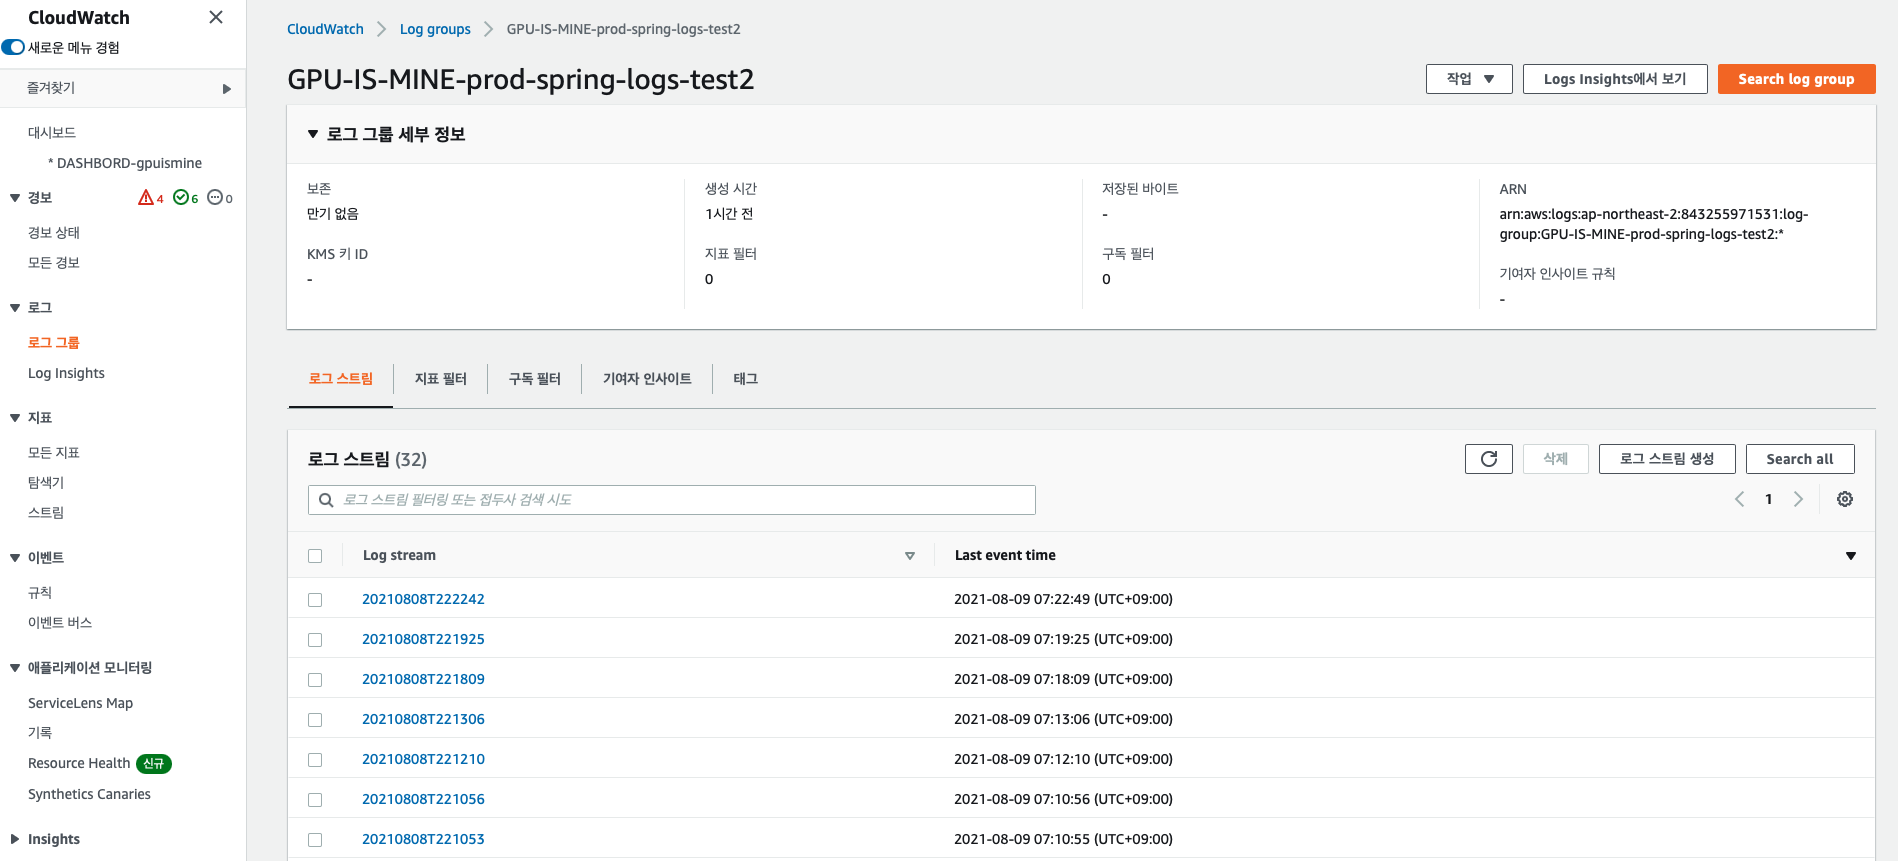1898x861 pixels.
Task: Check the box for stream 20210808T221056
Action: point(315,800)
